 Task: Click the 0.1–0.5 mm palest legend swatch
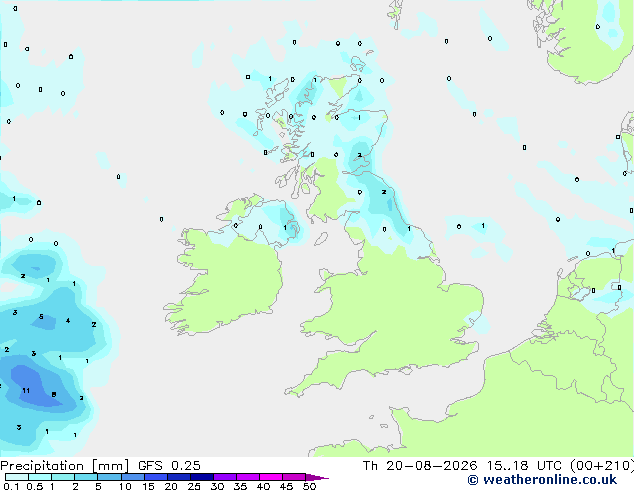(17, 477)
